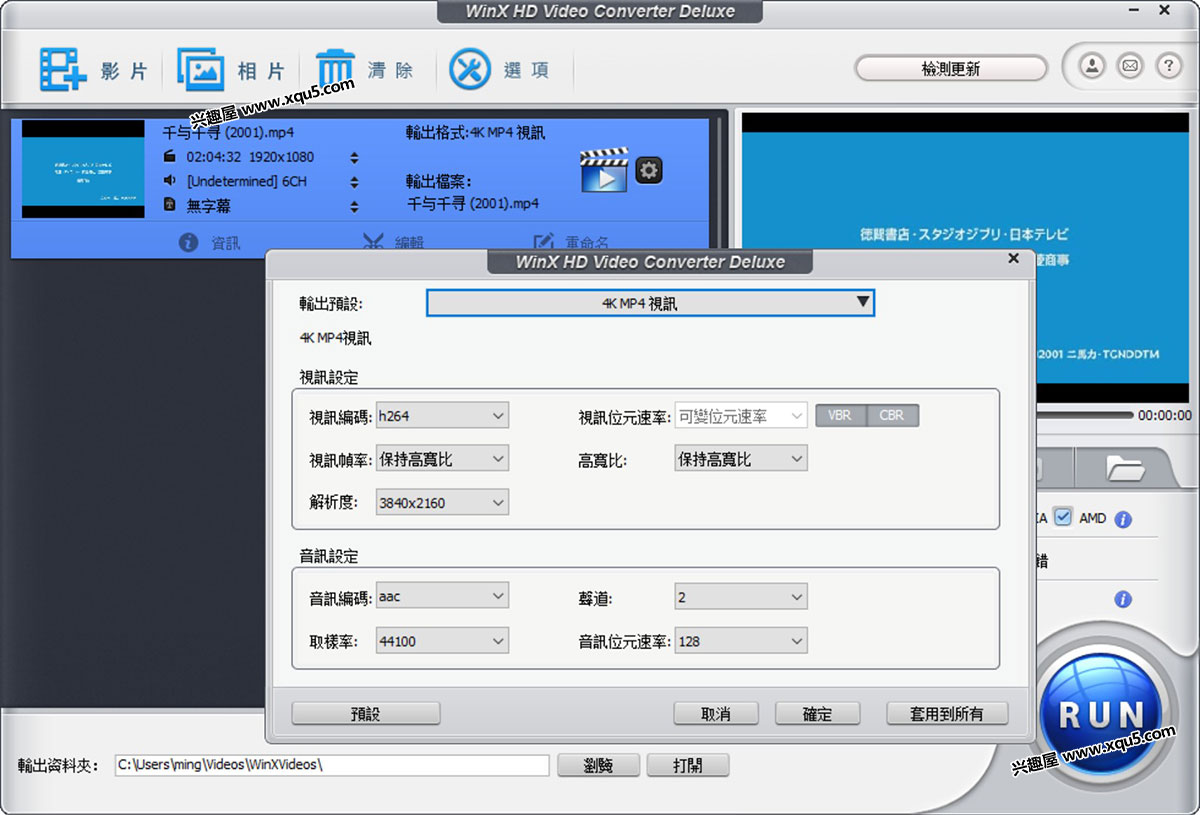Image resolution: width=1200 pixels, height=815 pixels.
Task: Toggle the AMD hardware acceleration checkbox
Action: 1063,517
